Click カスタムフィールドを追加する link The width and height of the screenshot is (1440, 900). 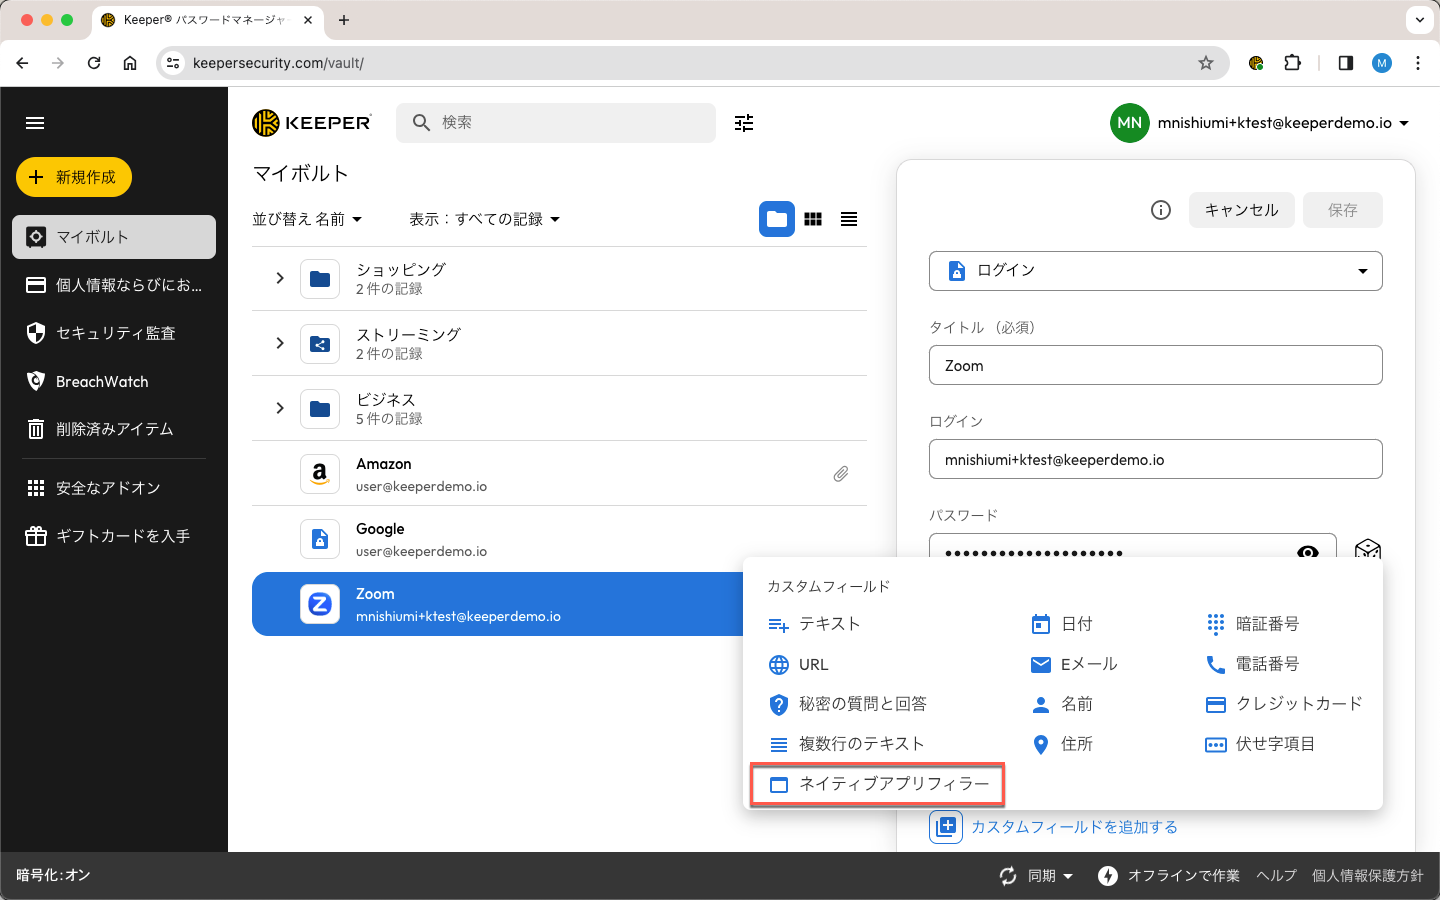[1073, 827]
